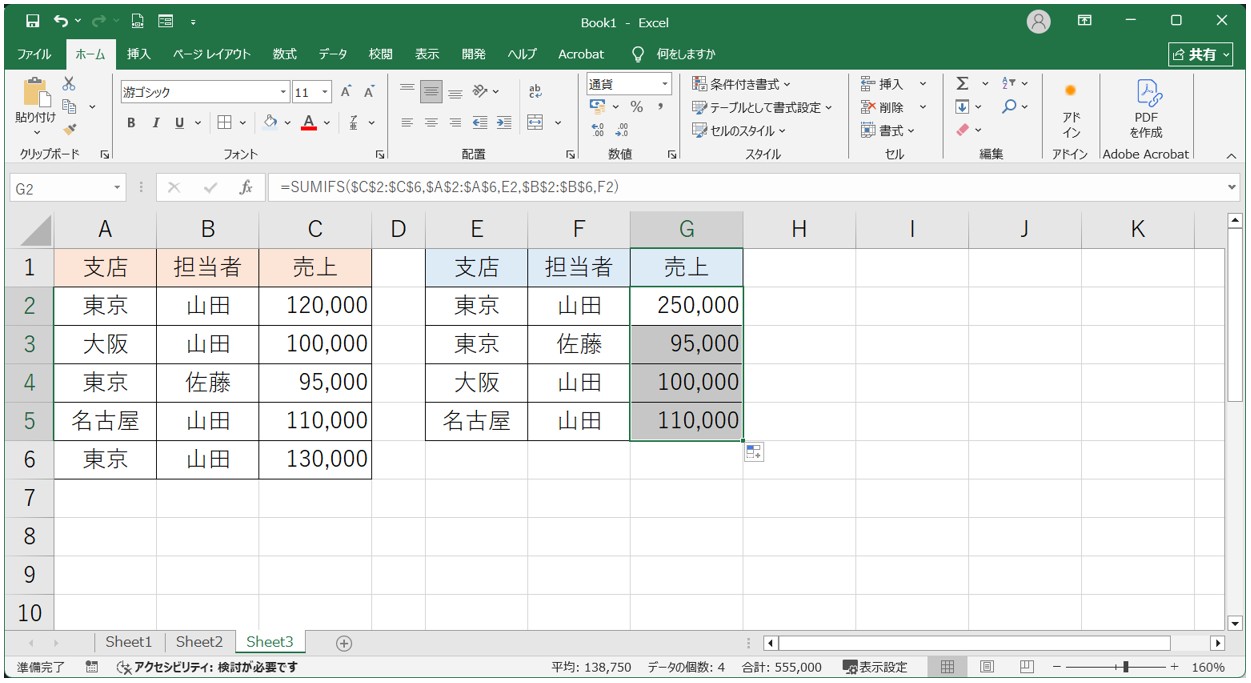Image resolution: width=1251 pixels, height=683 pixels.
Task: Center cell text horizontally
Action: click(431, 123)
